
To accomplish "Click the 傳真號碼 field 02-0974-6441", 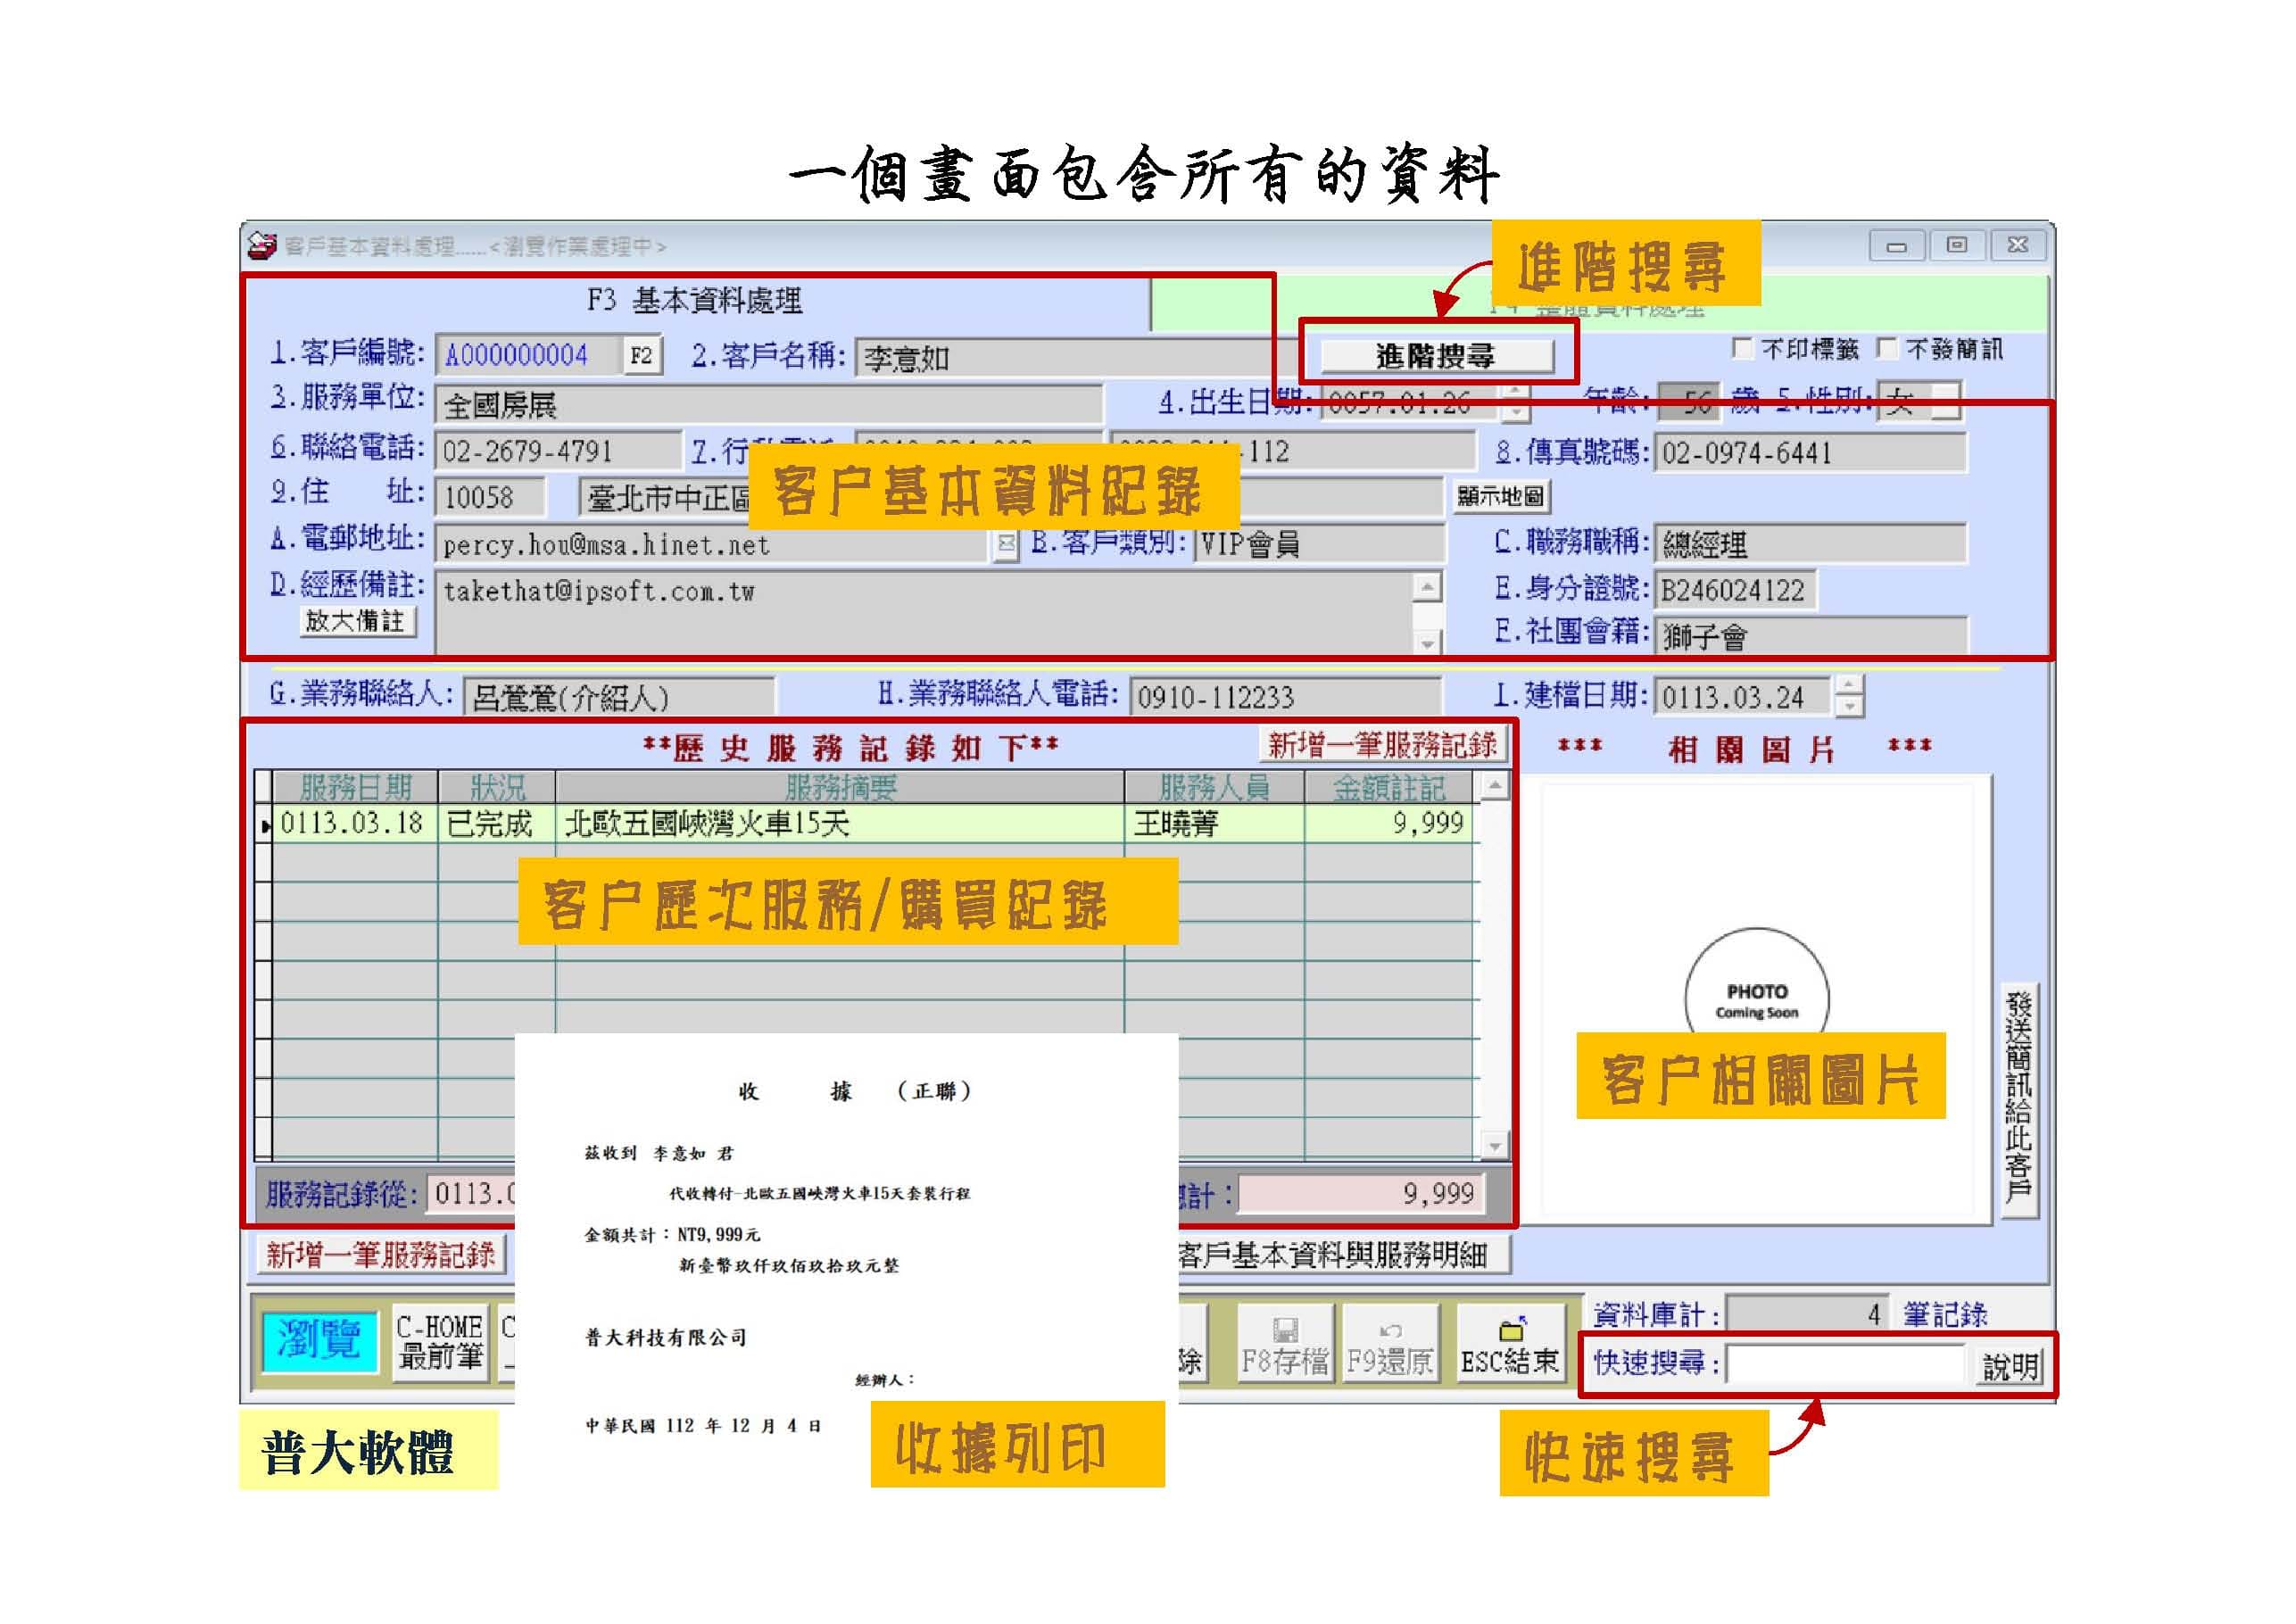I will (x=1810, y=453).
